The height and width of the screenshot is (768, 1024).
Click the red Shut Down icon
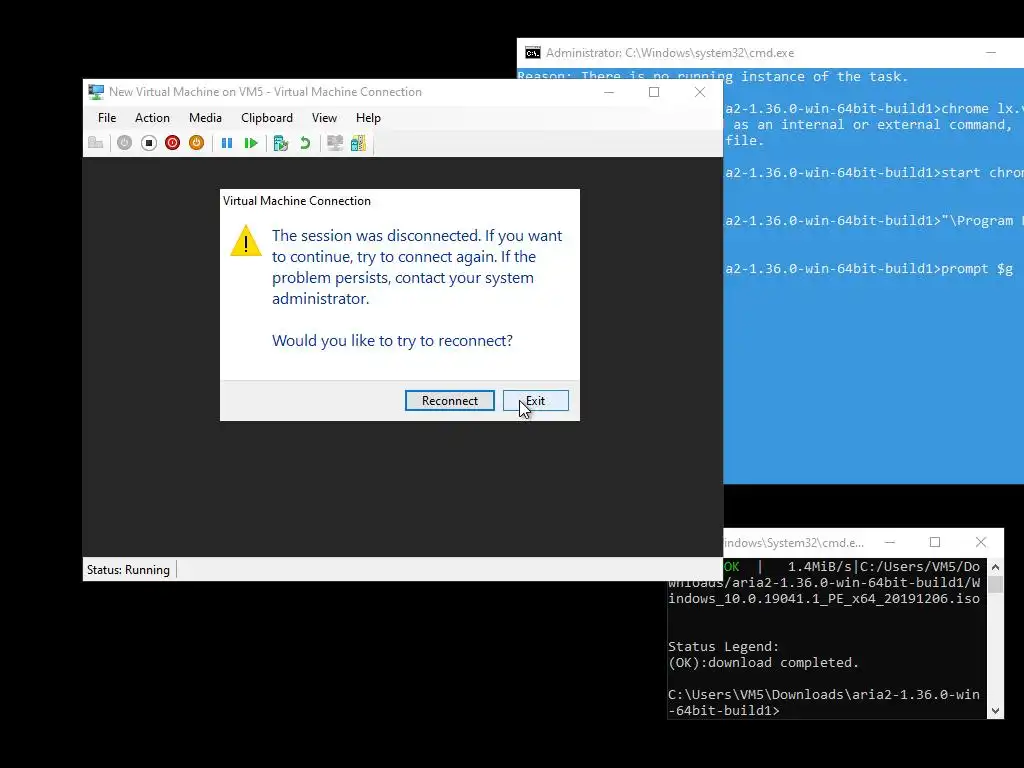click(172, 143)
